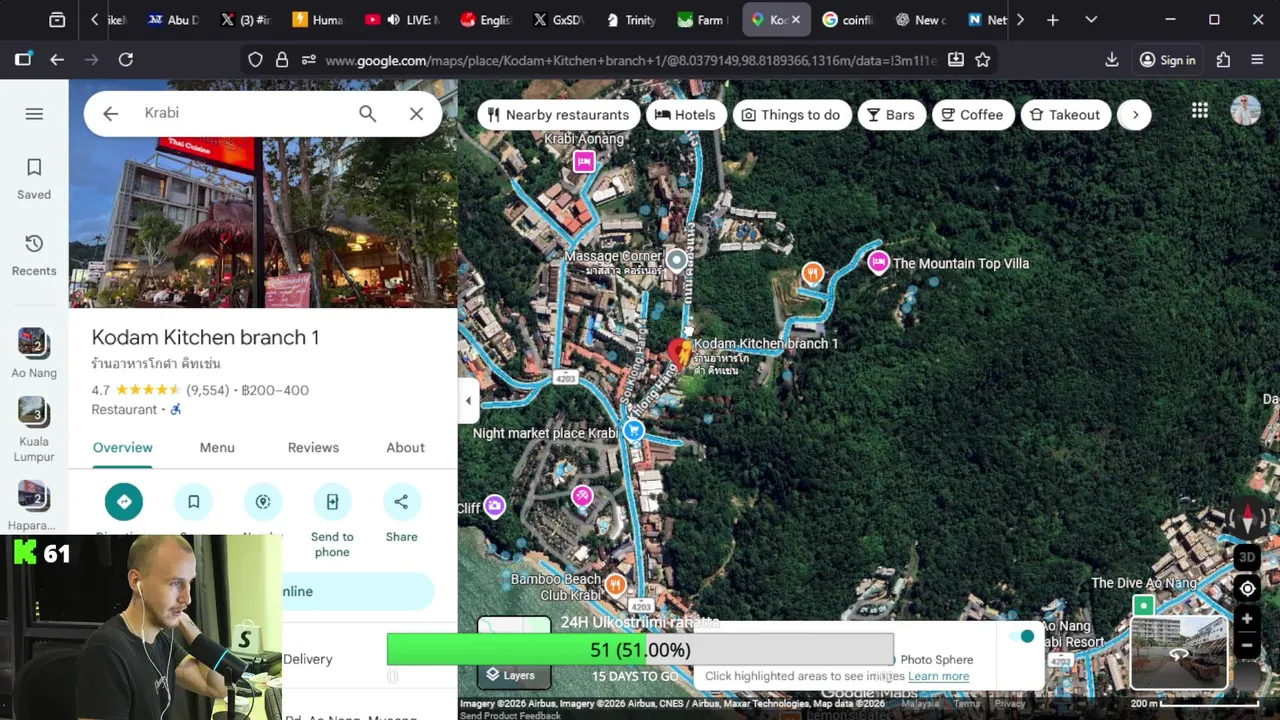Image resolution: width=1280 pixels, height=720 pixels.
Task: Mute the LIVE tab audio icon
Action: pyautogui.click(x=393, y=20)
